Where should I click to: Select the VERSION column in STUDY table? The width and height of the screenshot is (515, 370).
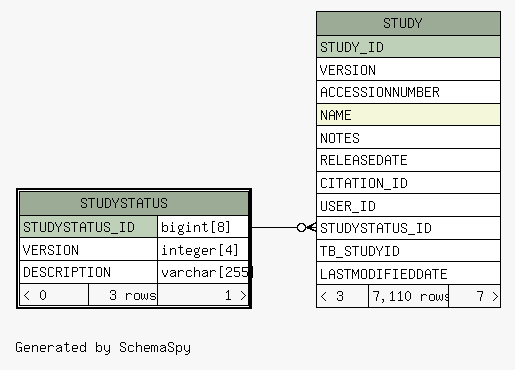point(408,70)
